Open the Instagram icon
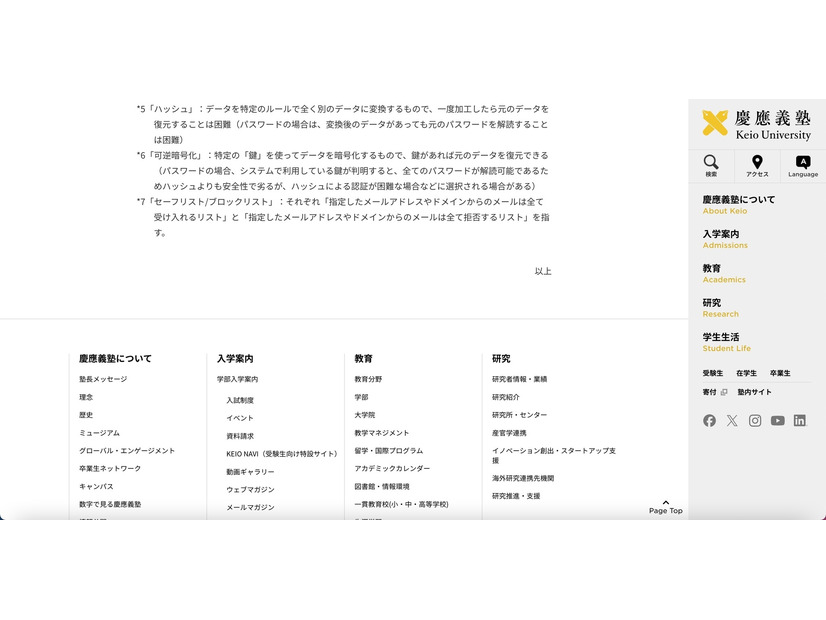Viewport: 826px width, 620px height. [x=755, y=420]
